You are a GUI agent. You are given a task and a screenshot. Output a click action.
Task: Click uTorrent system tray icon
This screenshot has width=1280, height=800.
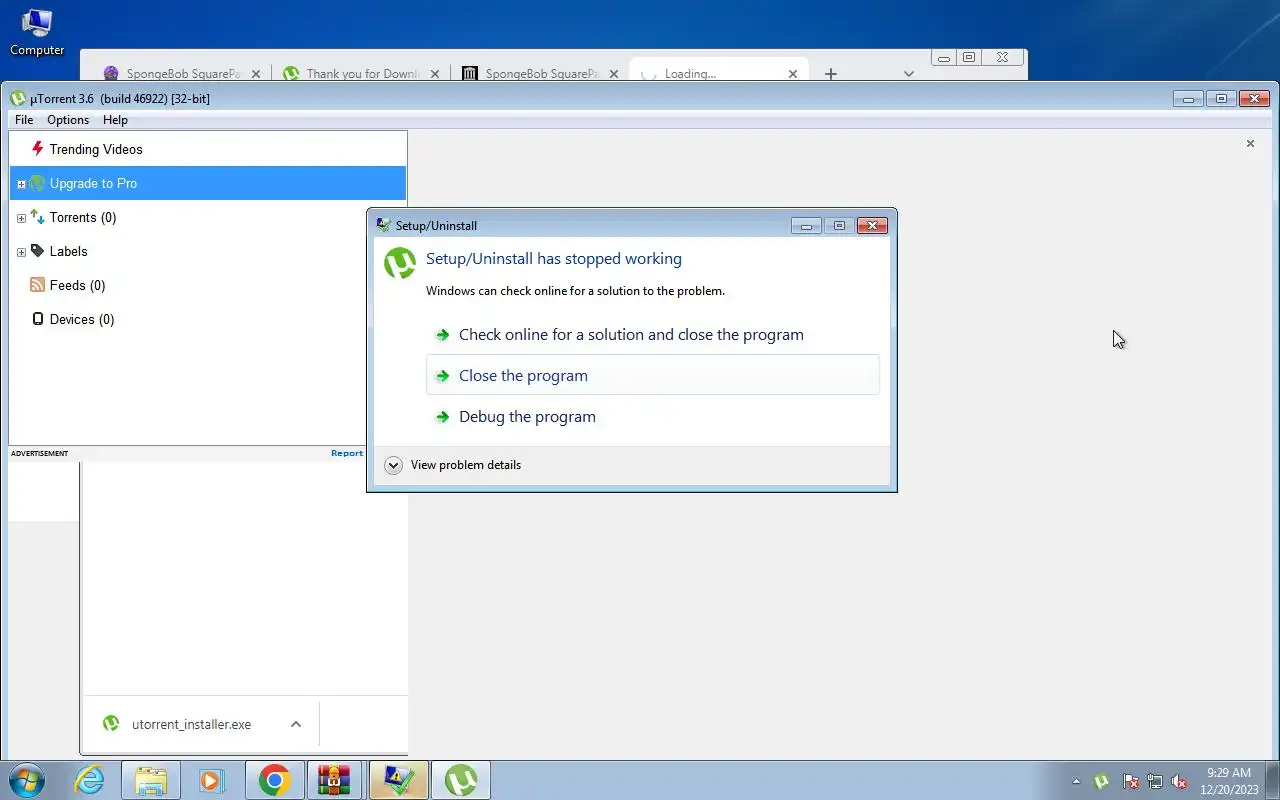click(1102, 781)
